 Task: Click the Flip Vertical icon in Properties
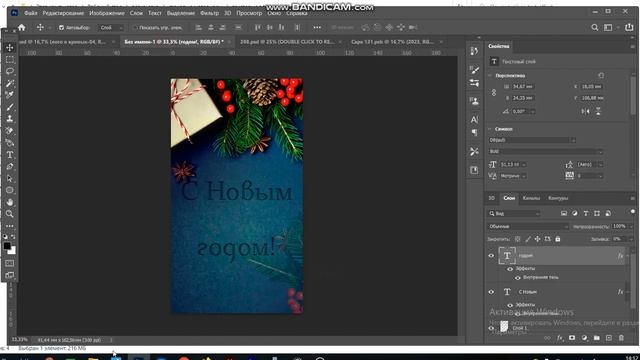[598, 111]
